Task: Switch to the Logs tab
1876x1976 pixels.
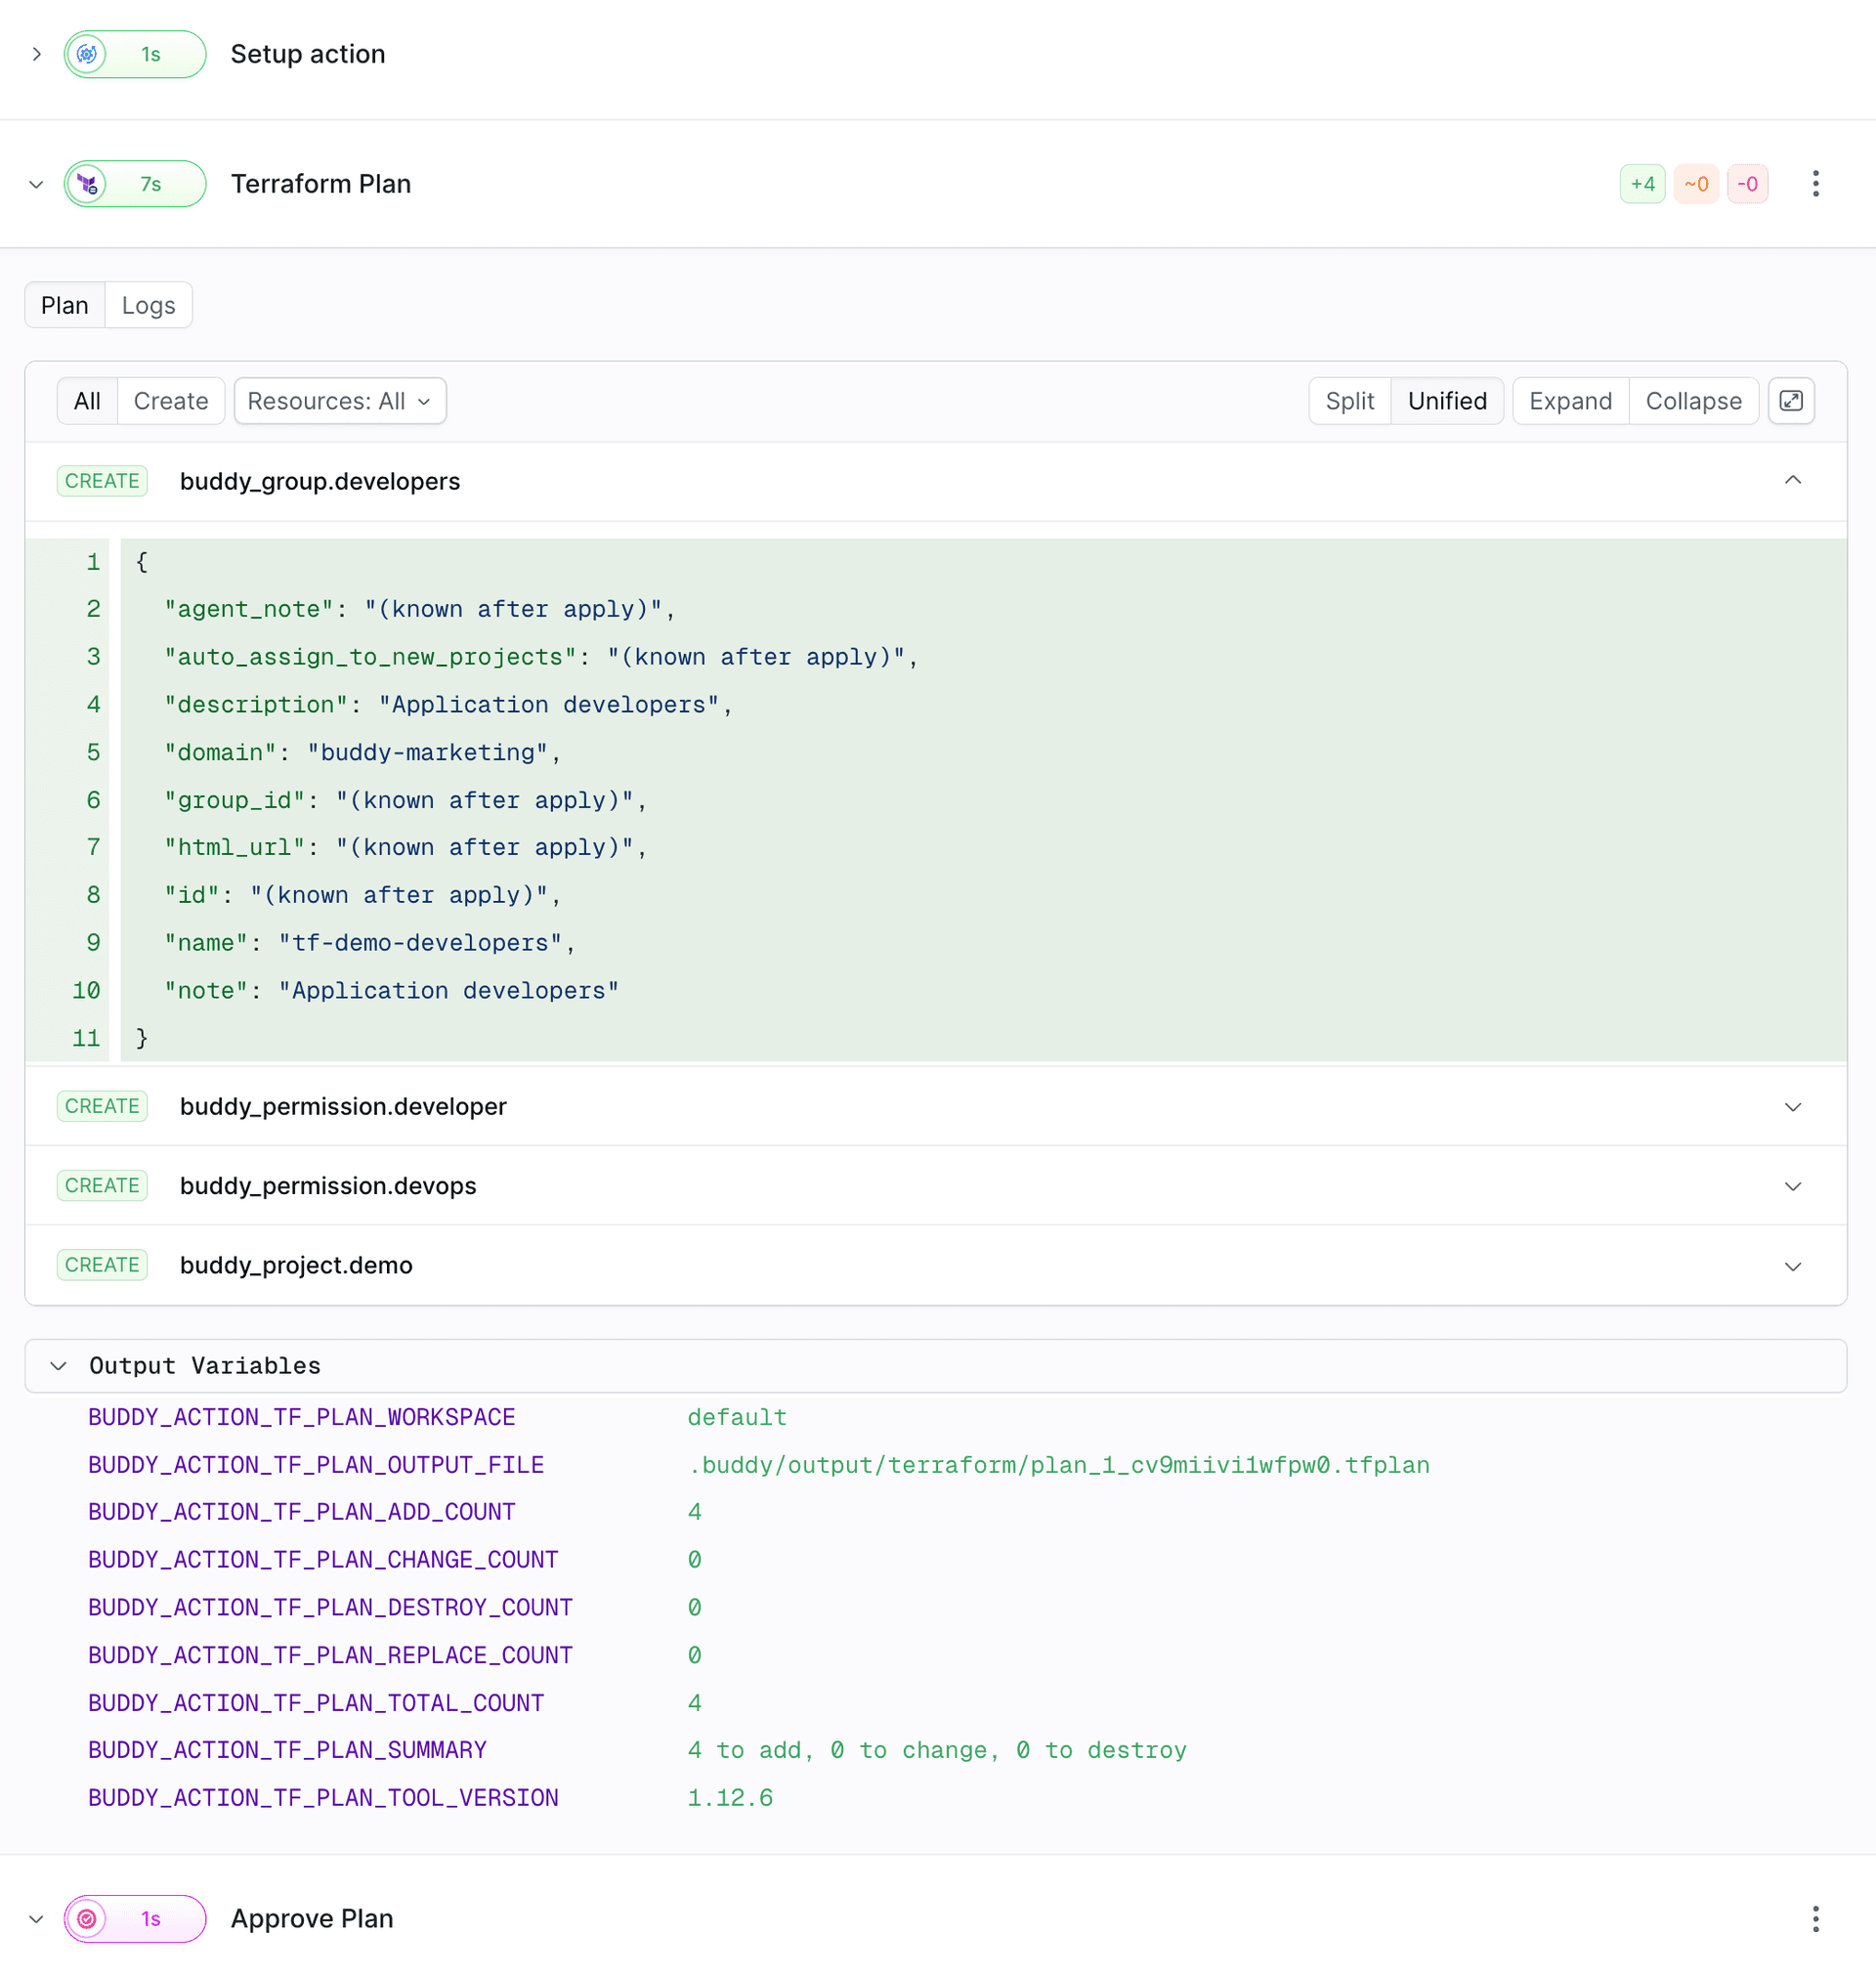Action: (148, 305)
